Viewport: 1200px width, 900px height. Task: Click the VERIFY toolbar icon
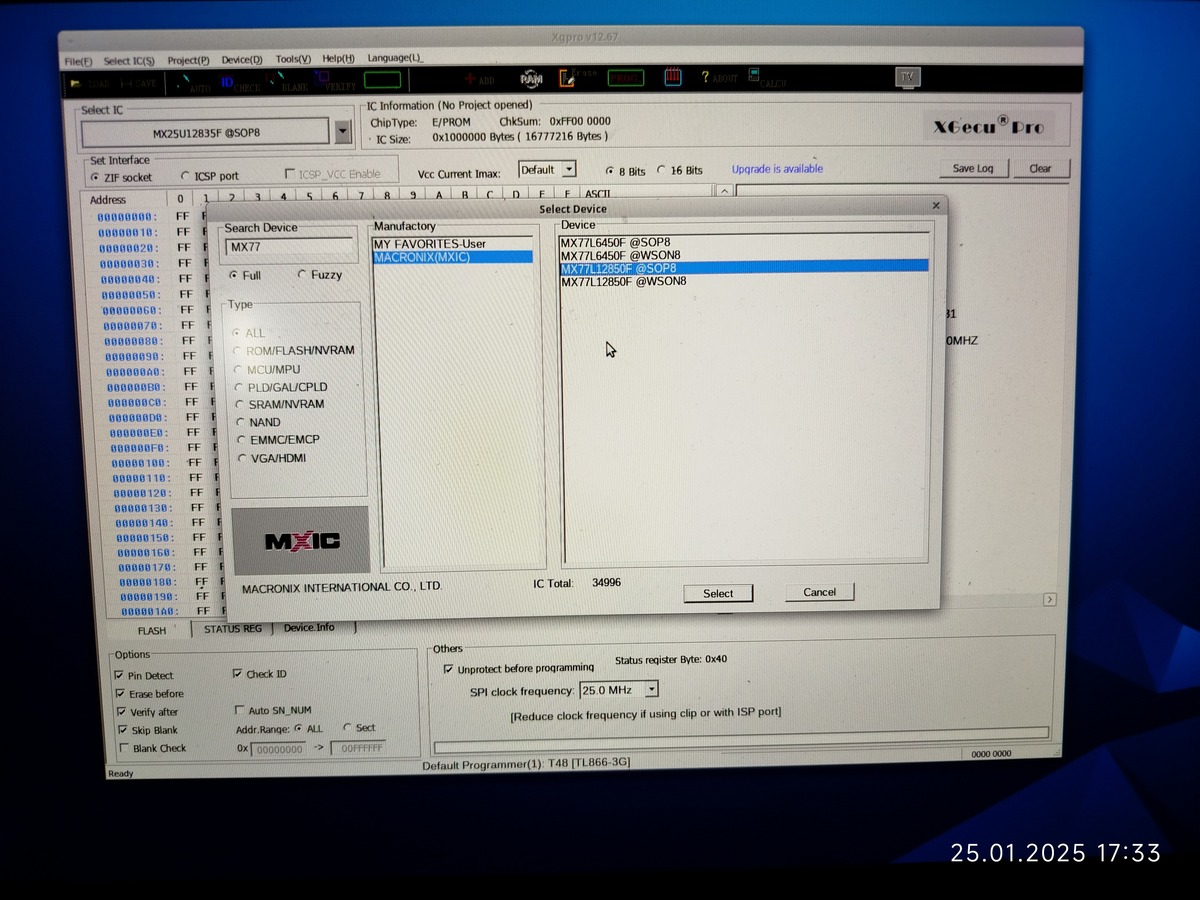(335, 82)
